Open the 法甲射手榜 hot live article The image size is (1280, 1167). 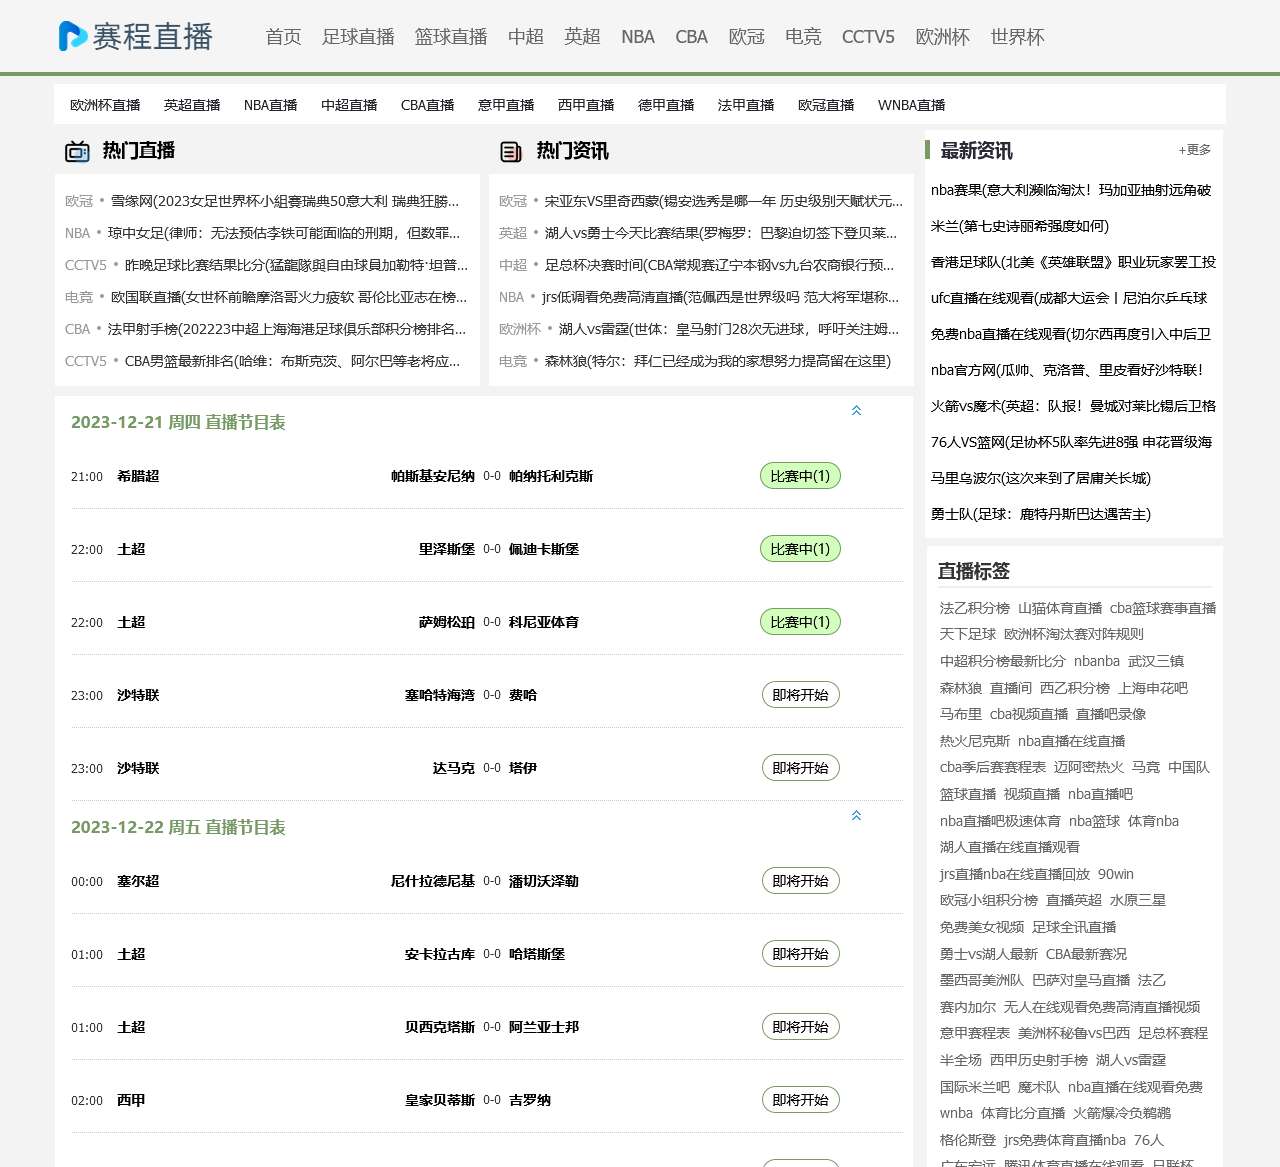pyautogui.click(x=287, y=329)
